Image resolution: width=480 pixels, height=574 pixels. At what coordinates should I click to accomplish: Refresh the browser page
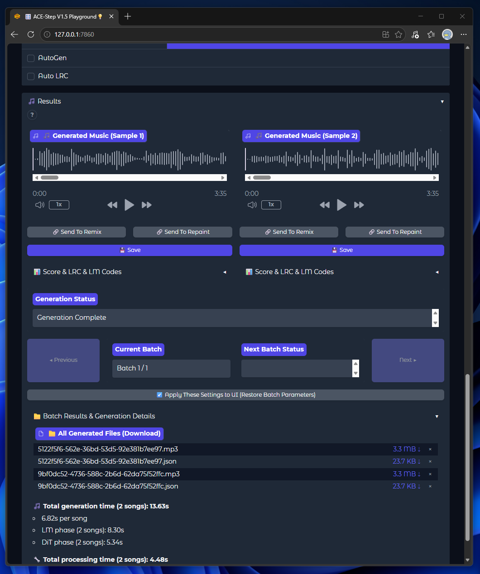31,34
